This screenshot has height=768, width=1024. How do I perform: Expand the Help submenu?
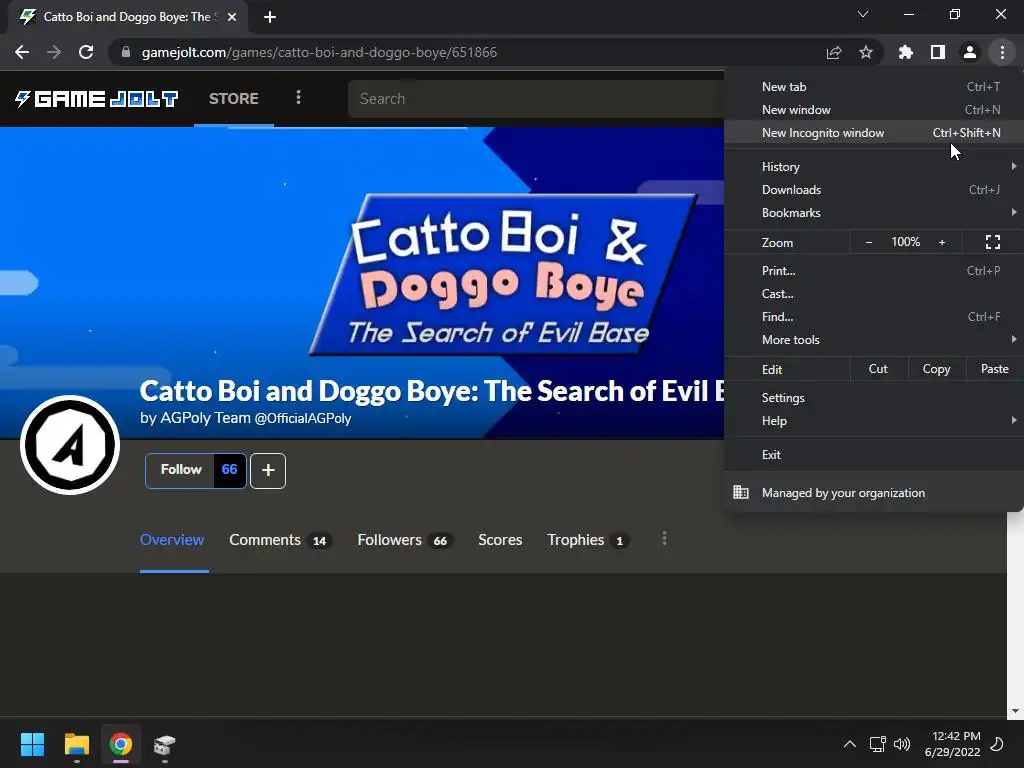[874, 421]
